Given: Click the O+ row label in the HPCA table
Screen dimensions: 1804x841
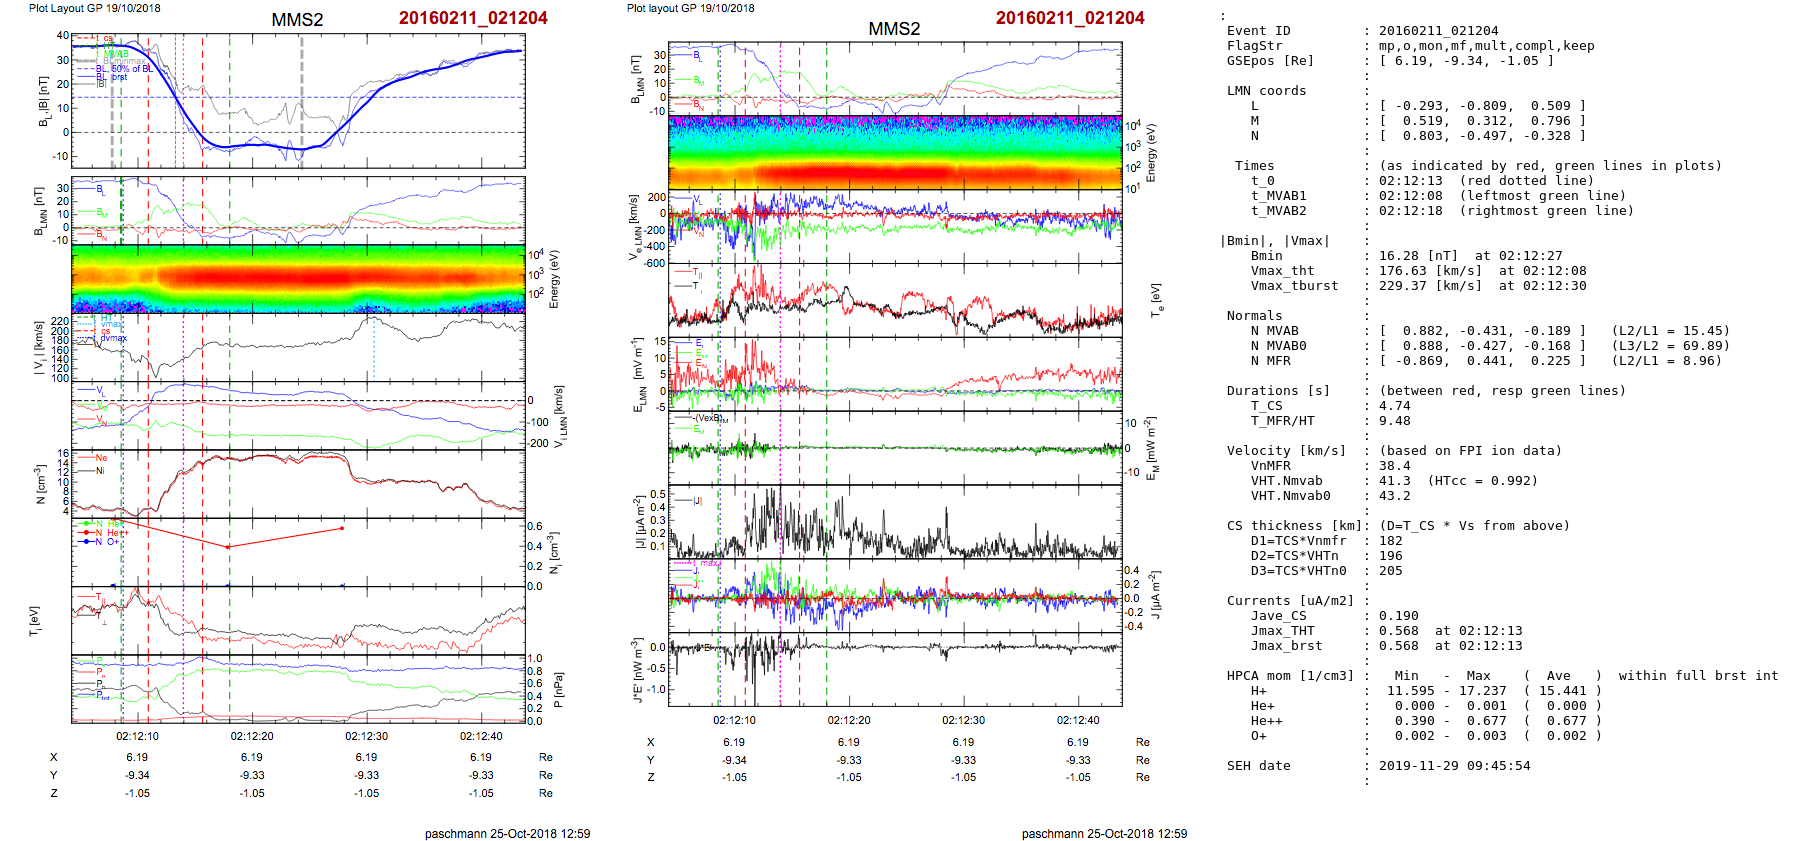Looking at the screenshot, I should (1259, 736).
